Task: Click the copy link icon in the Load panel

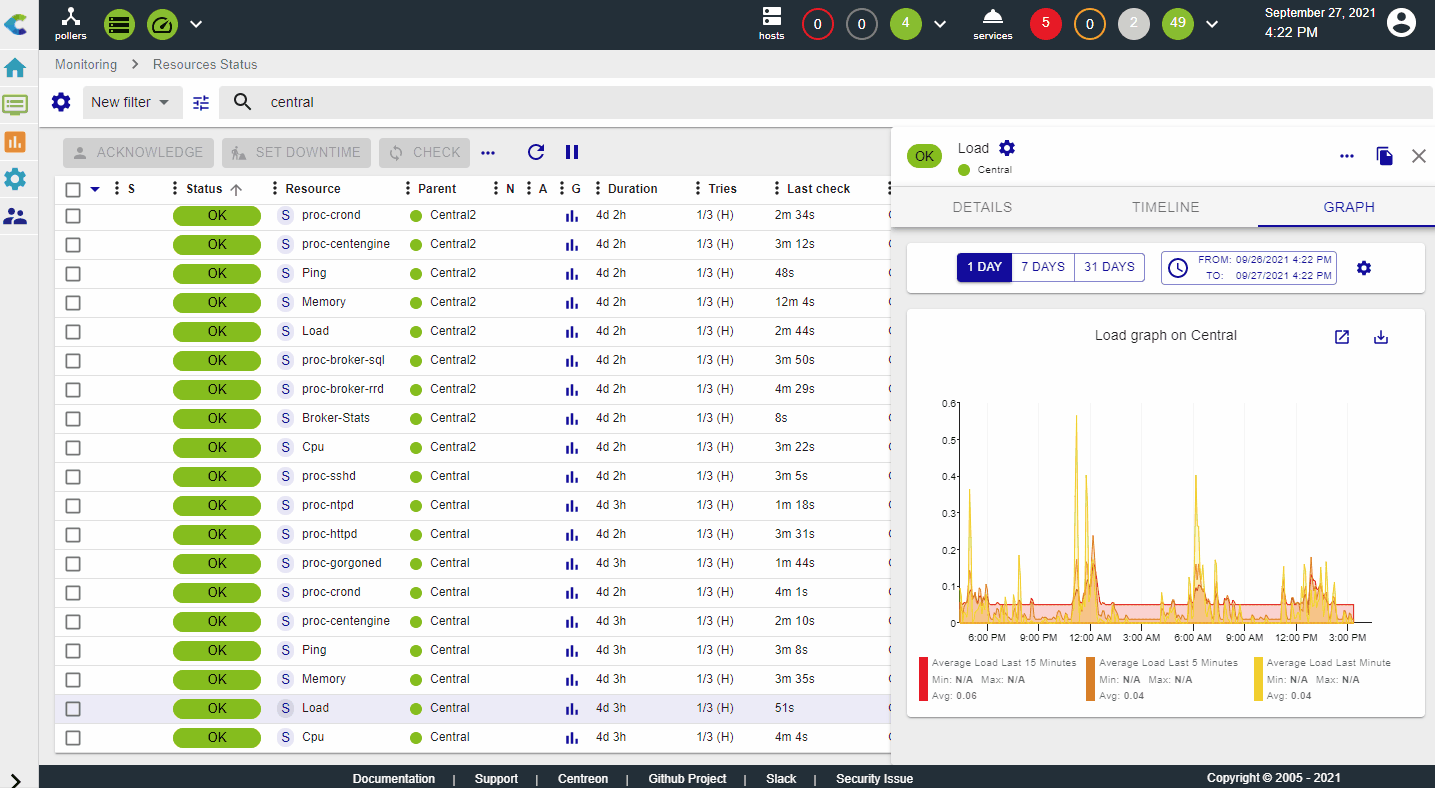Action: [1384, 156]
